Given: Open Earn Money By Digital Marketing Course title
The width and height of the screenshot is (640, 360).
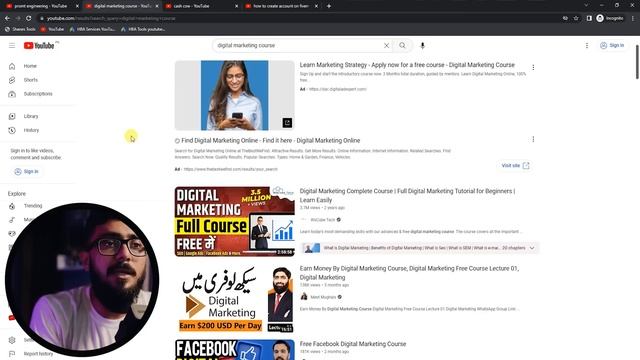Looking at the screenshot, I should [409, 273].
